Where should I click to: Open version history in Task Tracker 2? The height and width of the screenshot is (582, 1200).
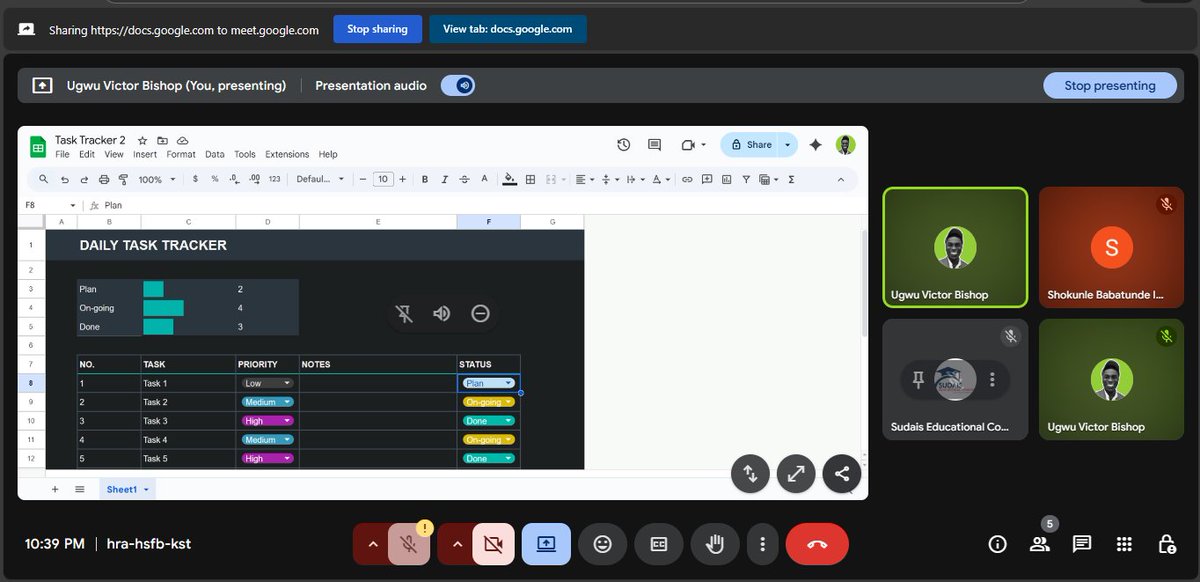(x=624, y=144)
